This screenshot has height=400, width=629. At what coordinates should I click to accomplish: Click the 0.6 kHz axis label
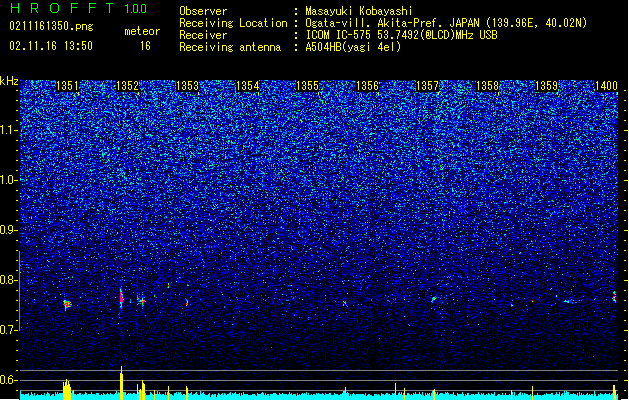9,380
